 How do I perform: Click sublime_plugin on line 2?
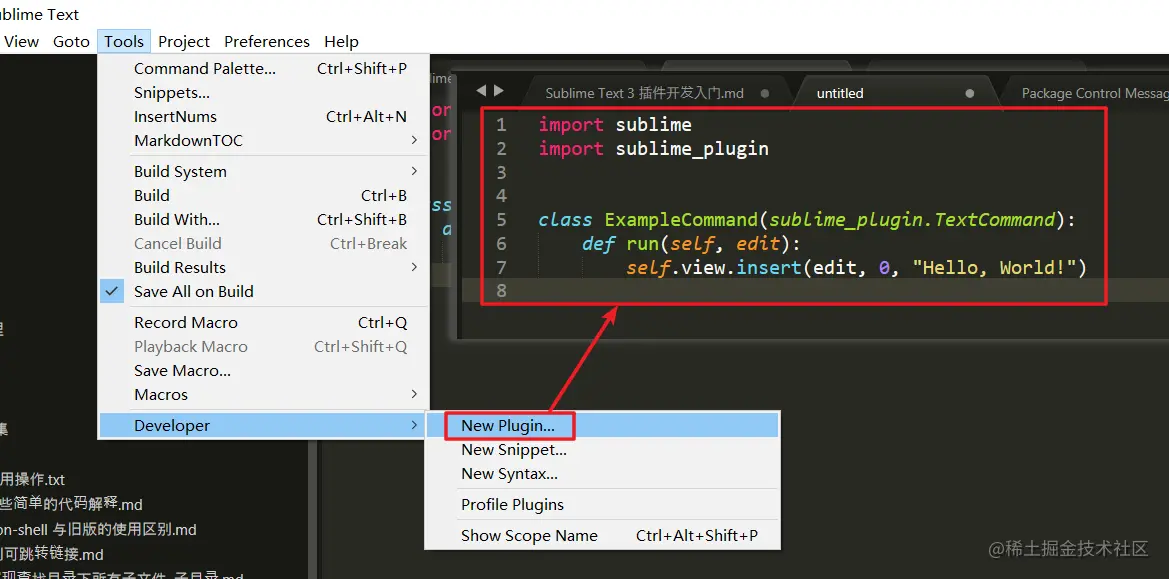pyautogui.click(x=692, y=149)
